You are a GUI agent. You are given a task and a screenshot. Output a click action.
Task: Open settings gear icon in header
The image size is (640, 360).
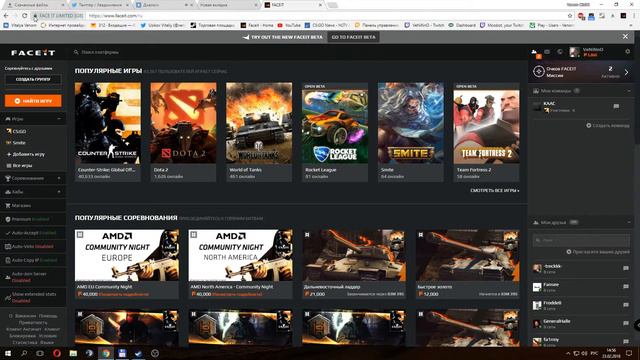click(x=628, y=52)
